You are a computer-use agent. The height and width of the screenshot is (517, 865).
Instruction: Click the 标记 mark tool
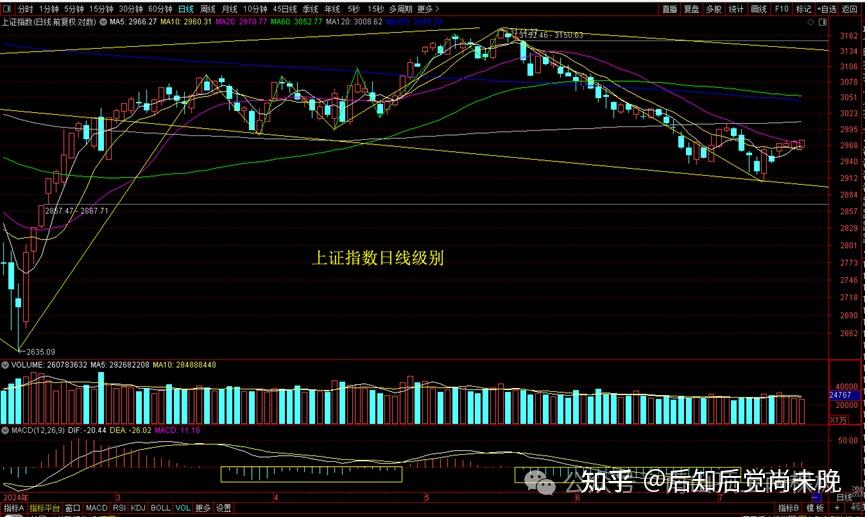tap(803, 8)
